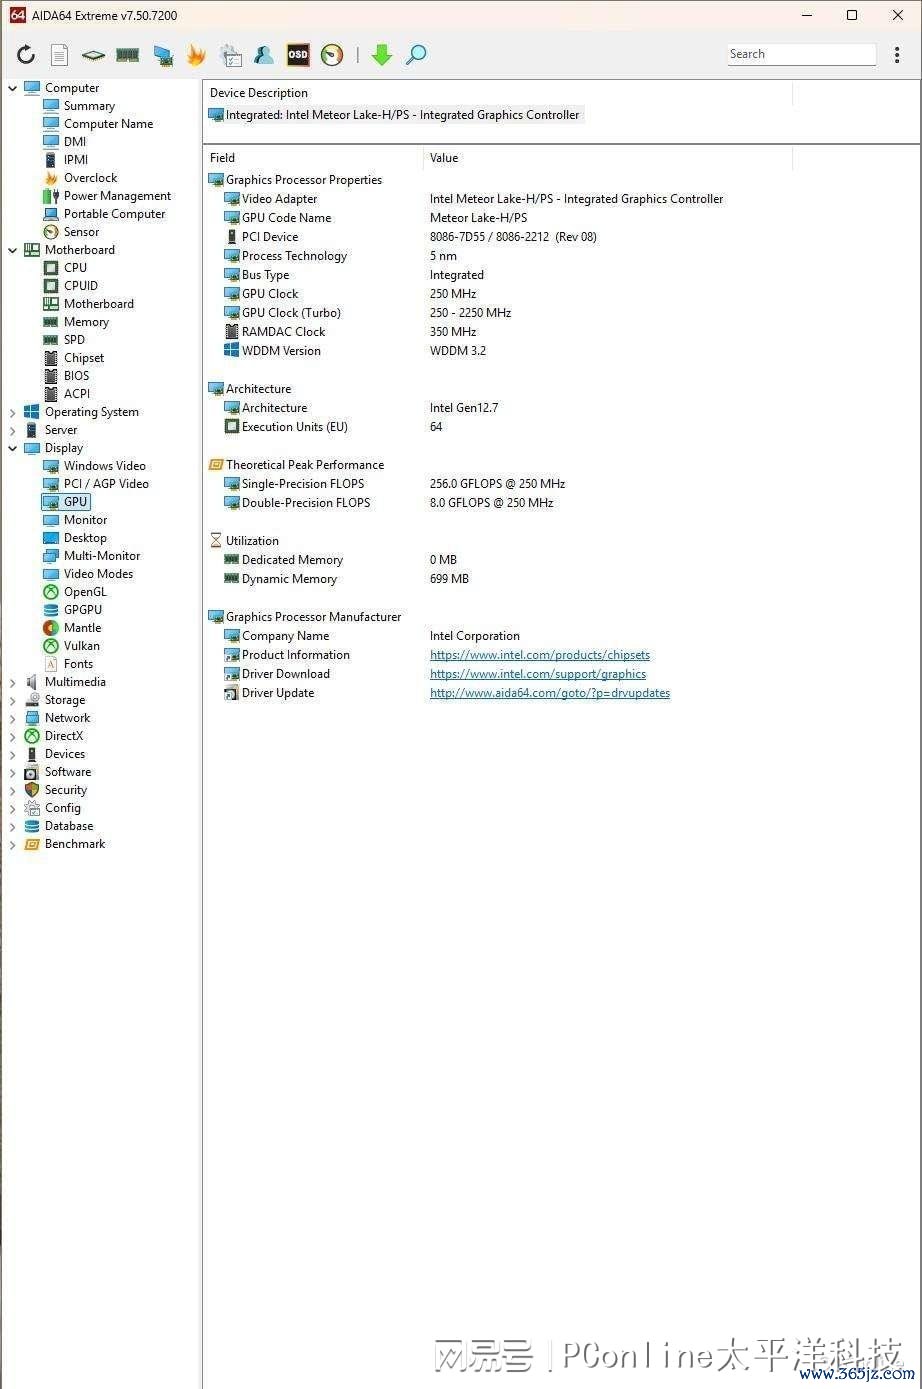Open intel.com products/chipsets link
Screen dimensions: 922x1389
tap(540, 655)
